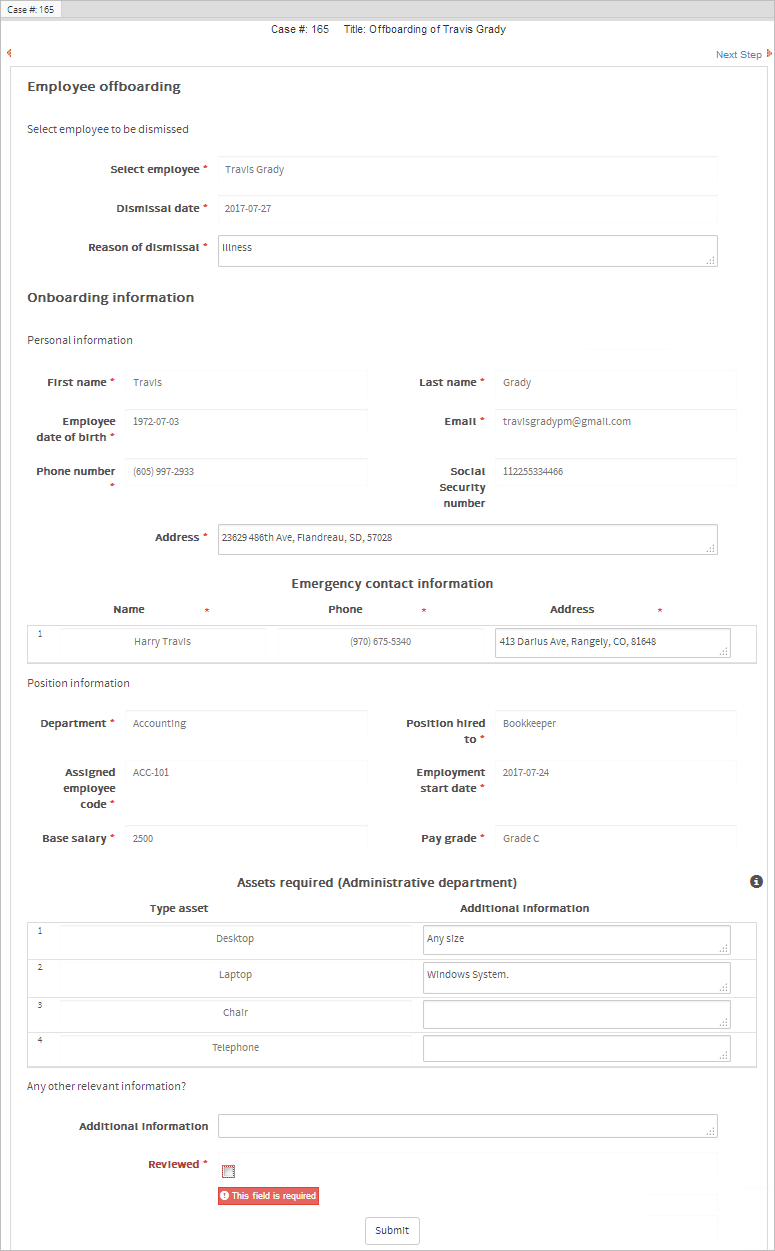The image size is (775, 1251).
Task: Click the Reason of dismissal text area
Action: click(x=467, y=251)
